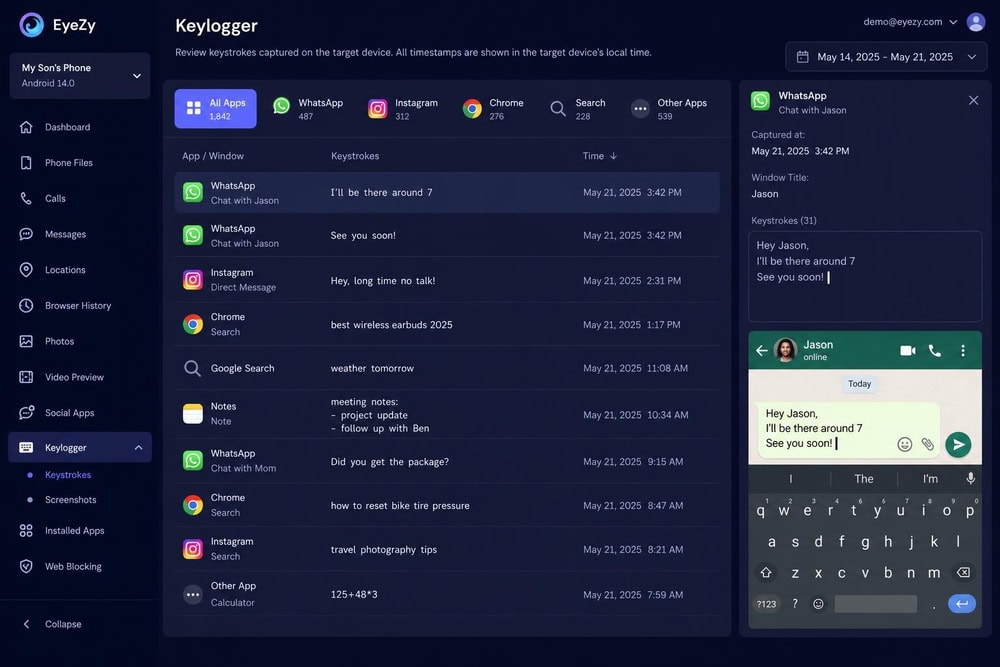The width and height of the screenshot is (1000, 667).
Task: Switch to Other Apps tab
Action: click(x=669, y=108)
